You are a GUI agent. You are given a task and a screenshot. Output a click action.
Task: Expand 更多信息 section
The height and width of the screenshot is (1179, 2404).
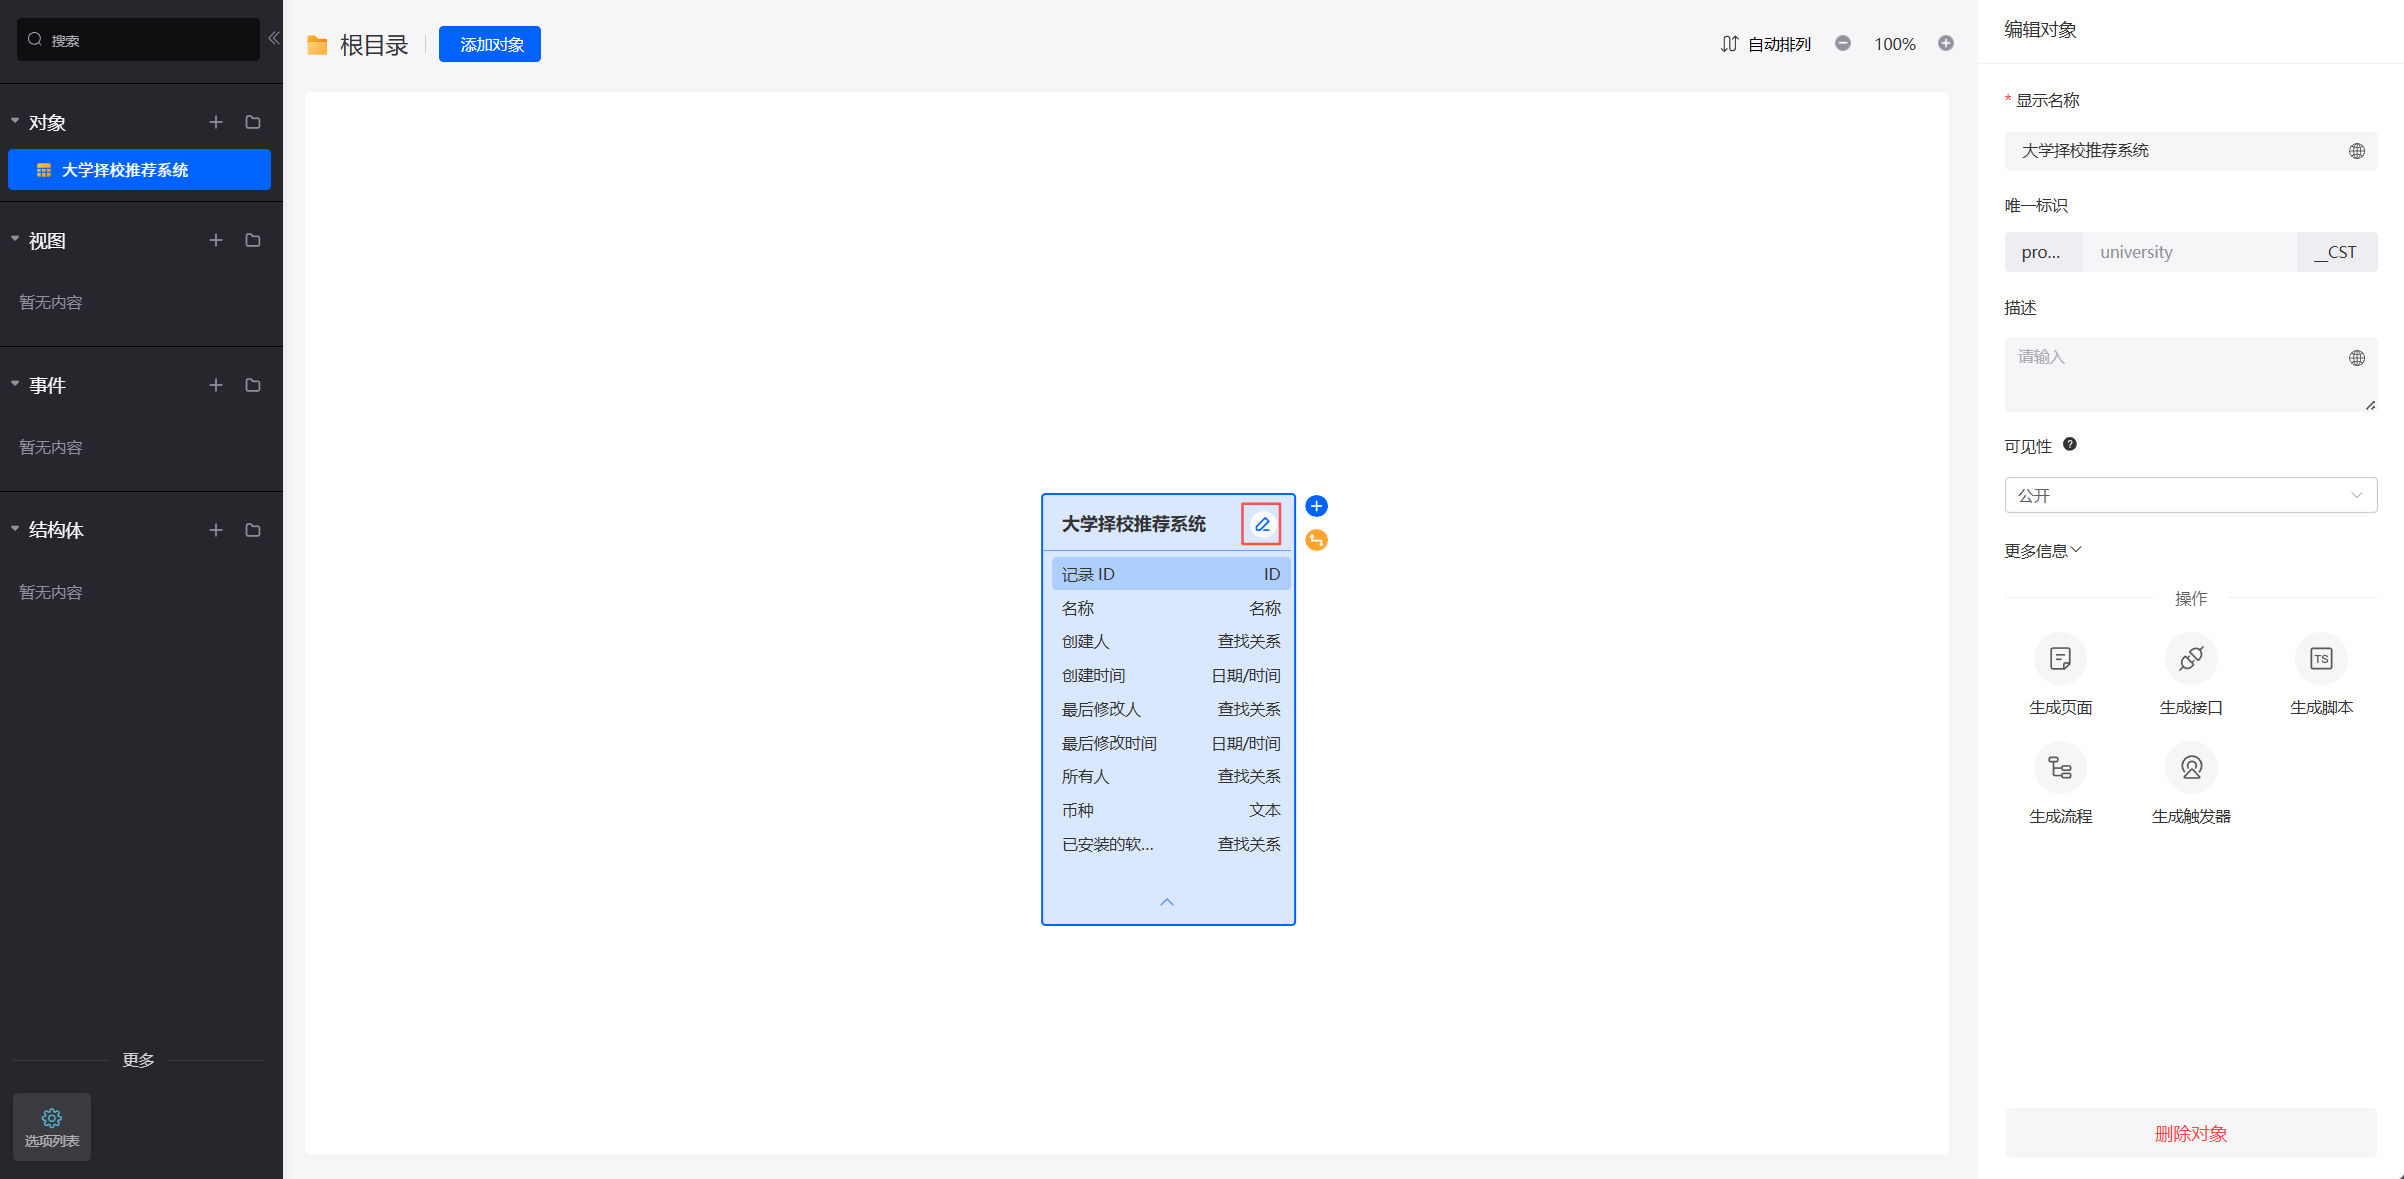point(2042,551)
